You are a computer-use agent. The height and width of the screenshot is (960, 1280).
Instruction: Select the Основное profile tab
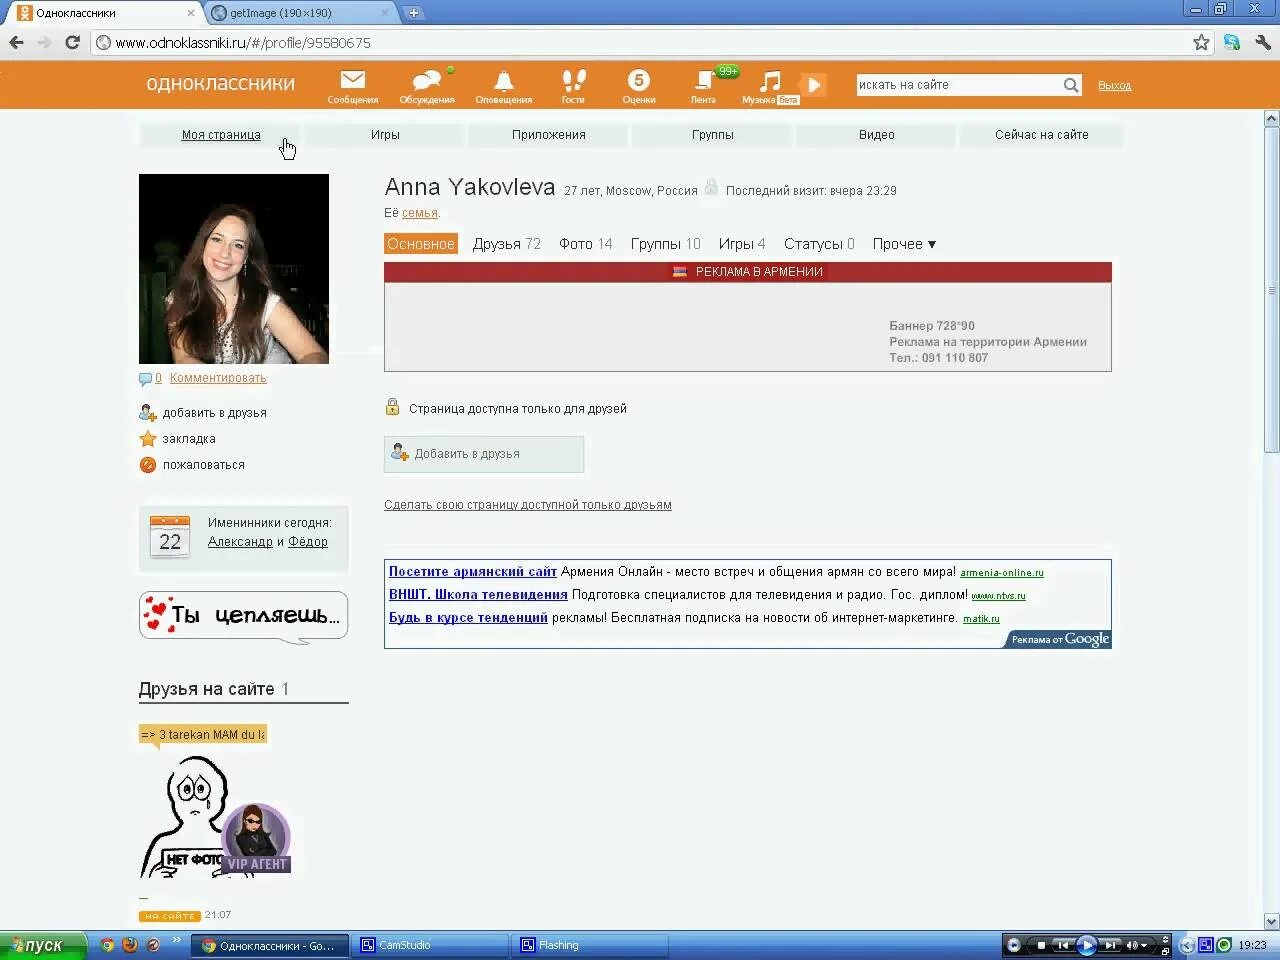(421, 244)
